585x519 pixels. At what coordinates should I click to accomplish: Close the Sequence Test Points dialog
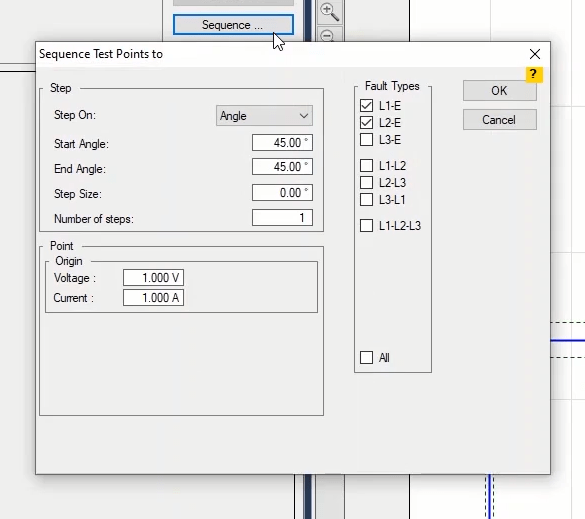pos(535,54)
